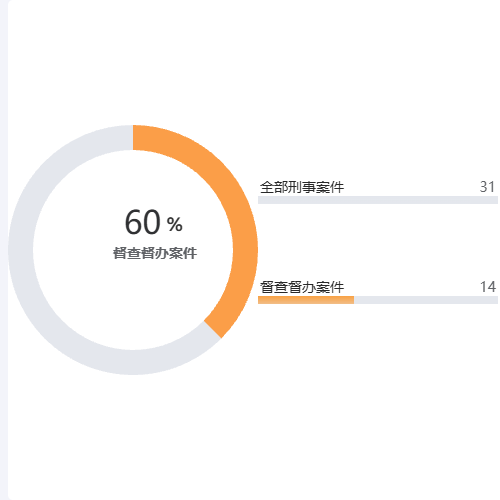Click the gray progress bar under 全部刑事案件
Image resolution: width=500 pixels, height=500 pixels.
point(378,200)
